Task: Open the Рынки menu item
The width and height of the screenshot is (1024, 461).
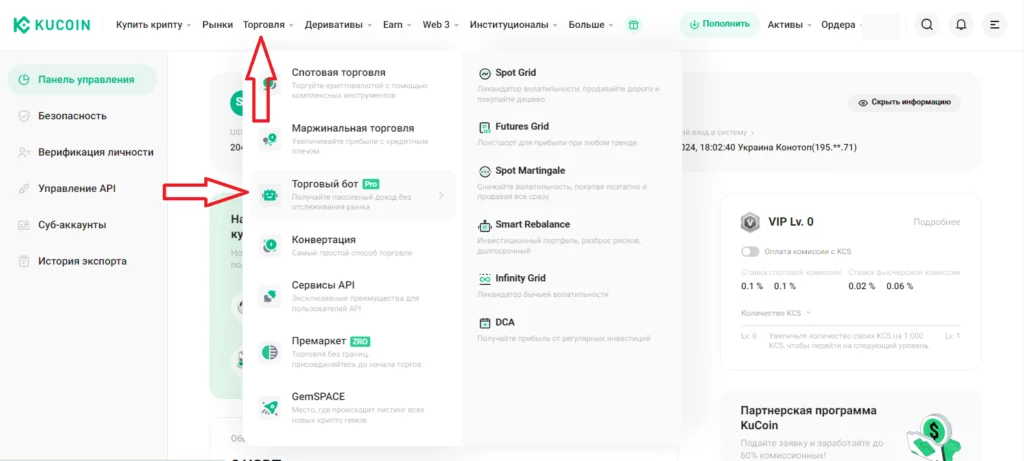Action: click(x=217, y=24)
